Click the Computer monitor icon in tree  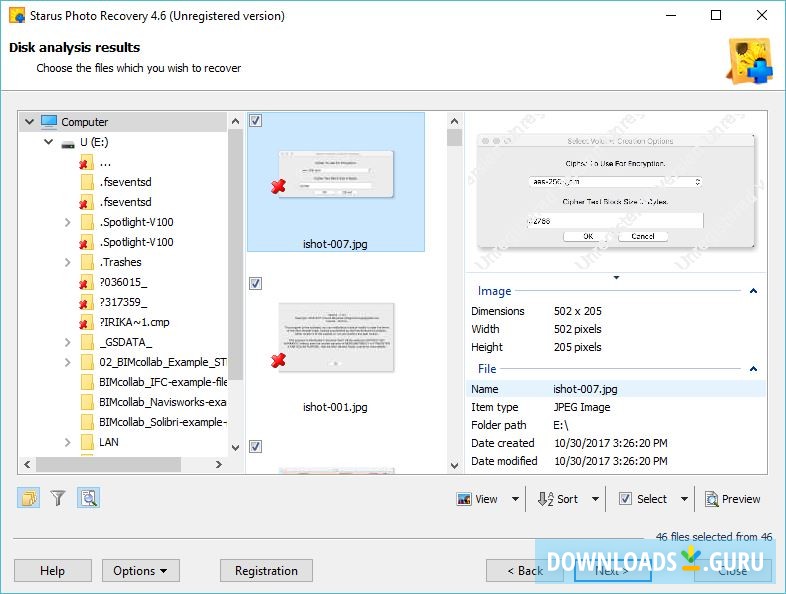point(49,122)
